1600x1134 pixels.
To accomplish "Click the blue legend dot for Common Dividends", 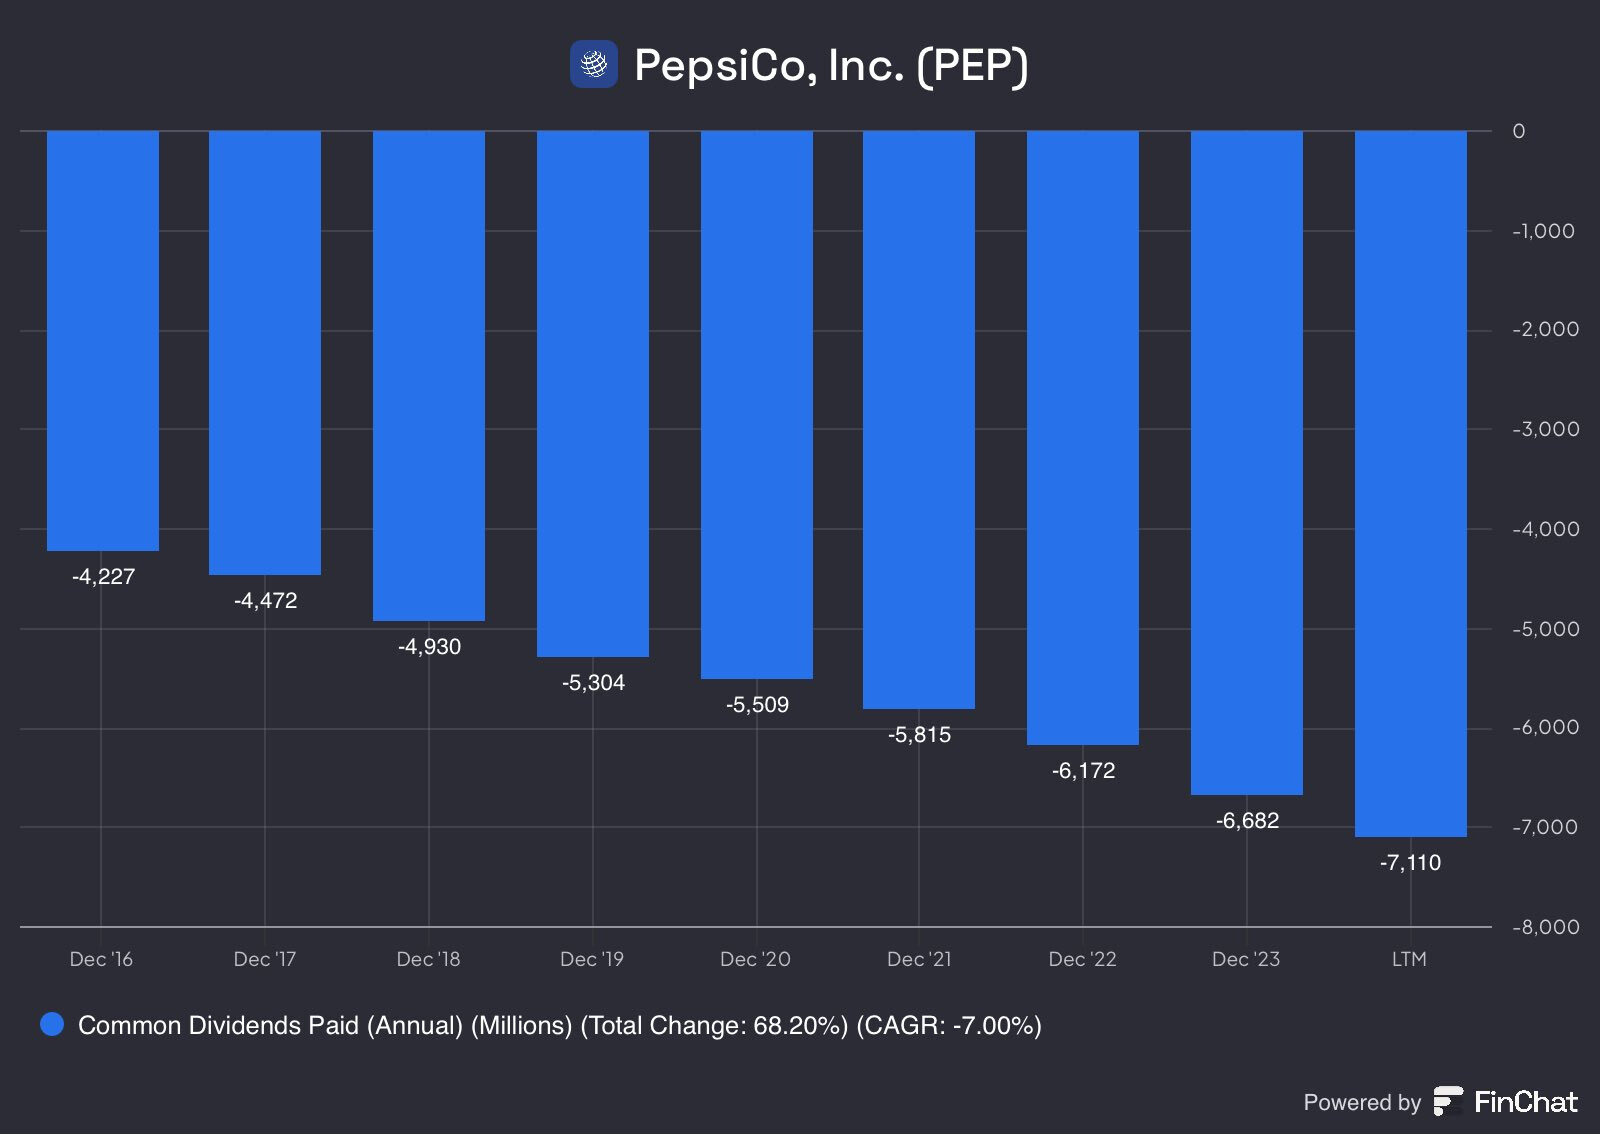I will 52,1024.
